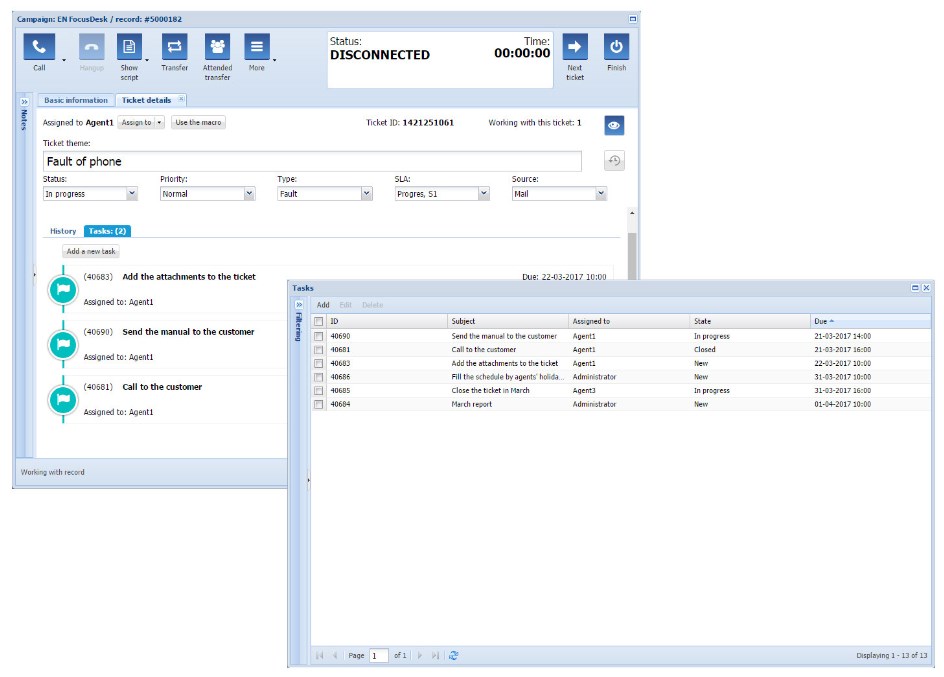Tick the checkbox for March report row

[319, 405]
